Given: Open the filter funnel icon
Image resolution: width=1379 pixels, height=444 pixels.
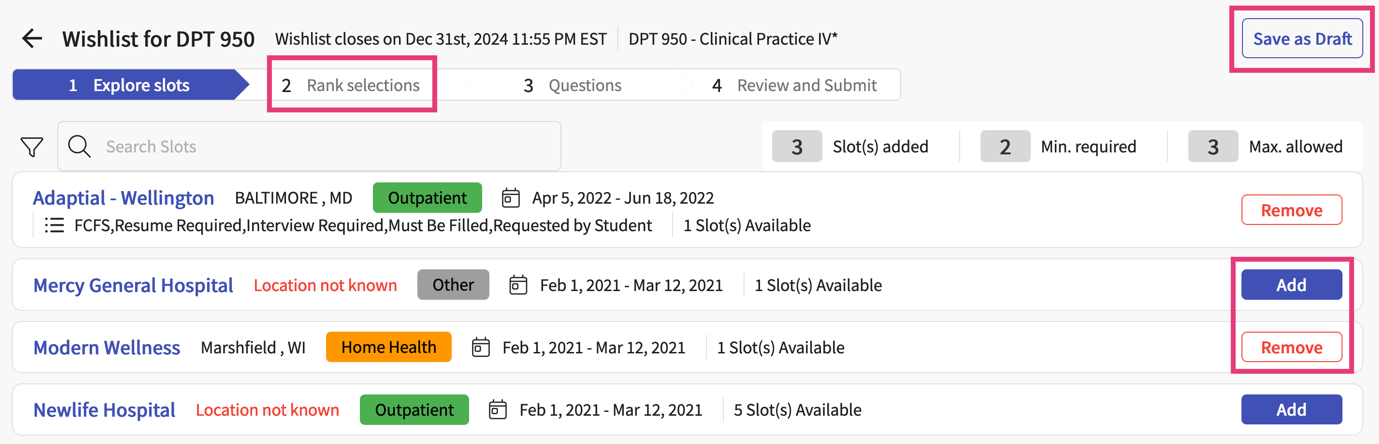Looking at the screenshot, I should [32, 147].
